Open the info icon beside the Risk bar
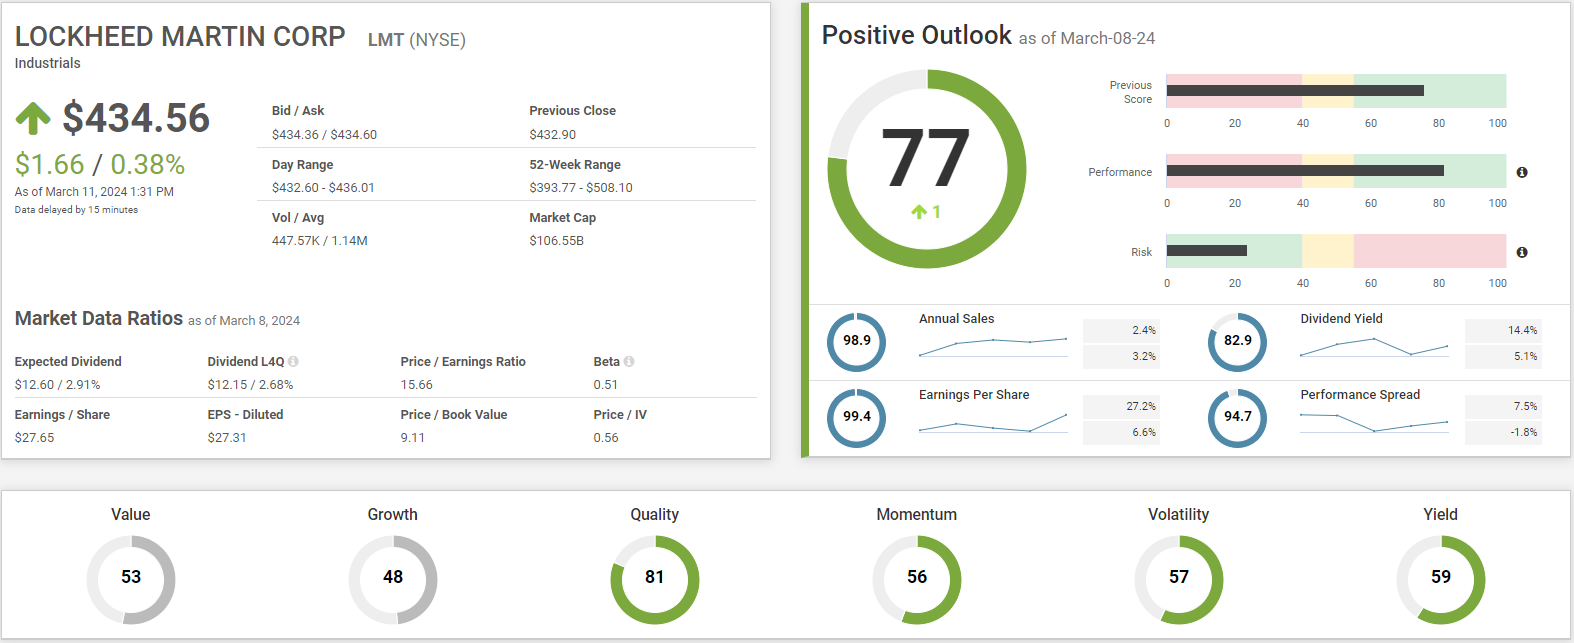The image size is (1574, 643). pos(1522,252)
